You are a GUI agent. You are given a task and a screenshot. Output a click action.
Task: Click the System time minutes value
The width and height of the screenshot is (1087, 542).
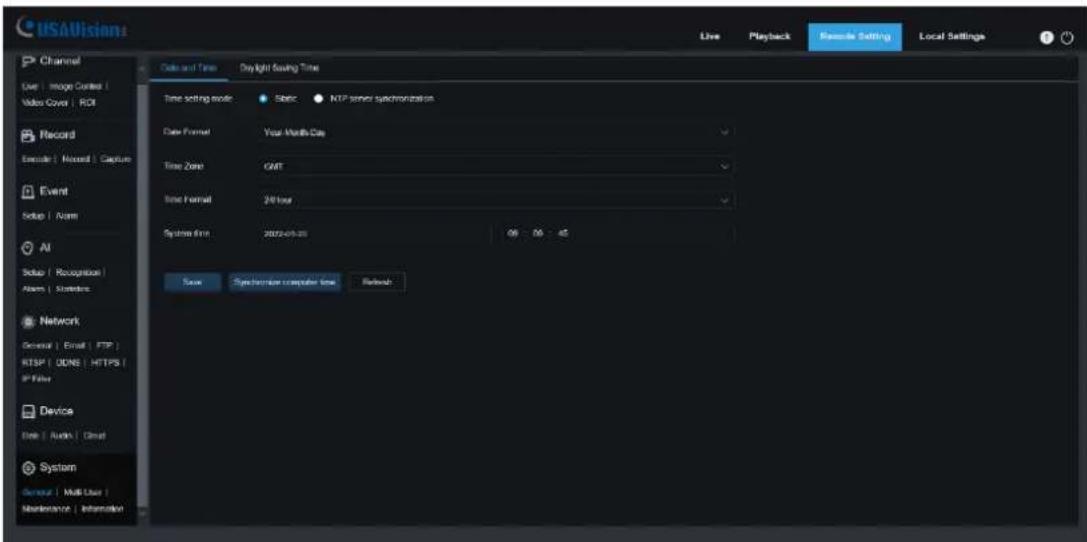coord(537,234)
